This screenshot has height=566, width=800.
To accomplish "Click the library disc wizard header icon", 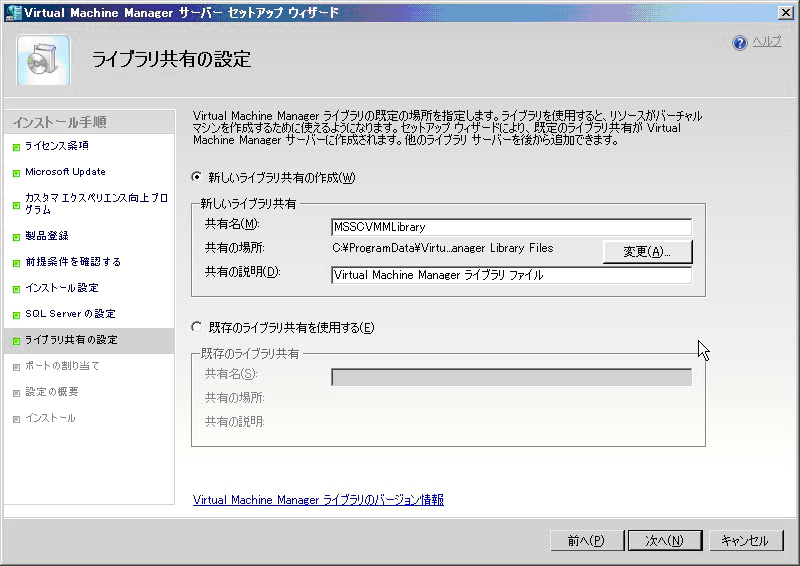I will [44, 61].
